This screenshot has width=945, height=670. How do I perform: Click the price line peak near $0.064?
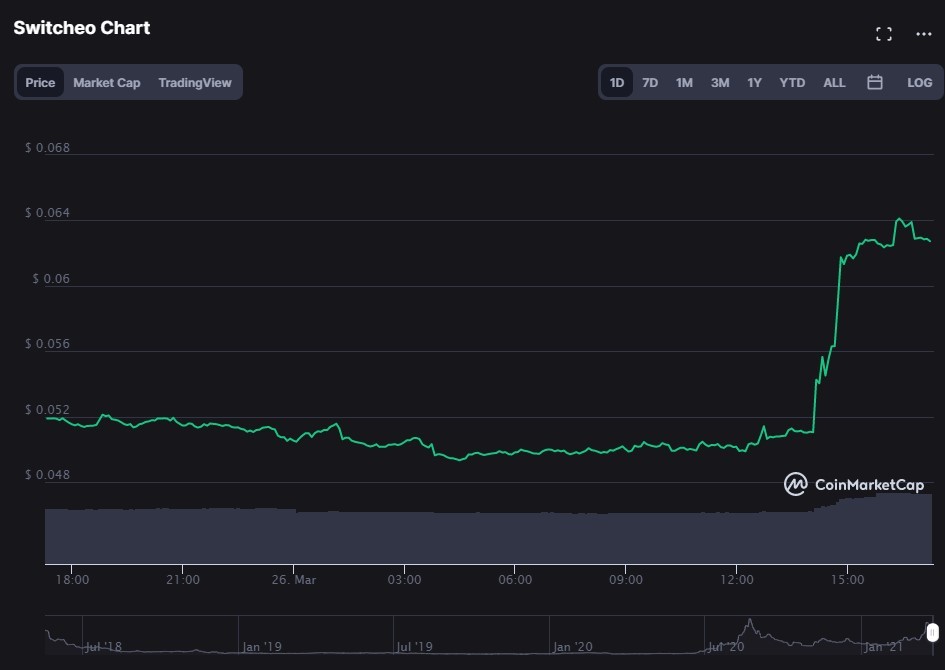tap(899, 219)
